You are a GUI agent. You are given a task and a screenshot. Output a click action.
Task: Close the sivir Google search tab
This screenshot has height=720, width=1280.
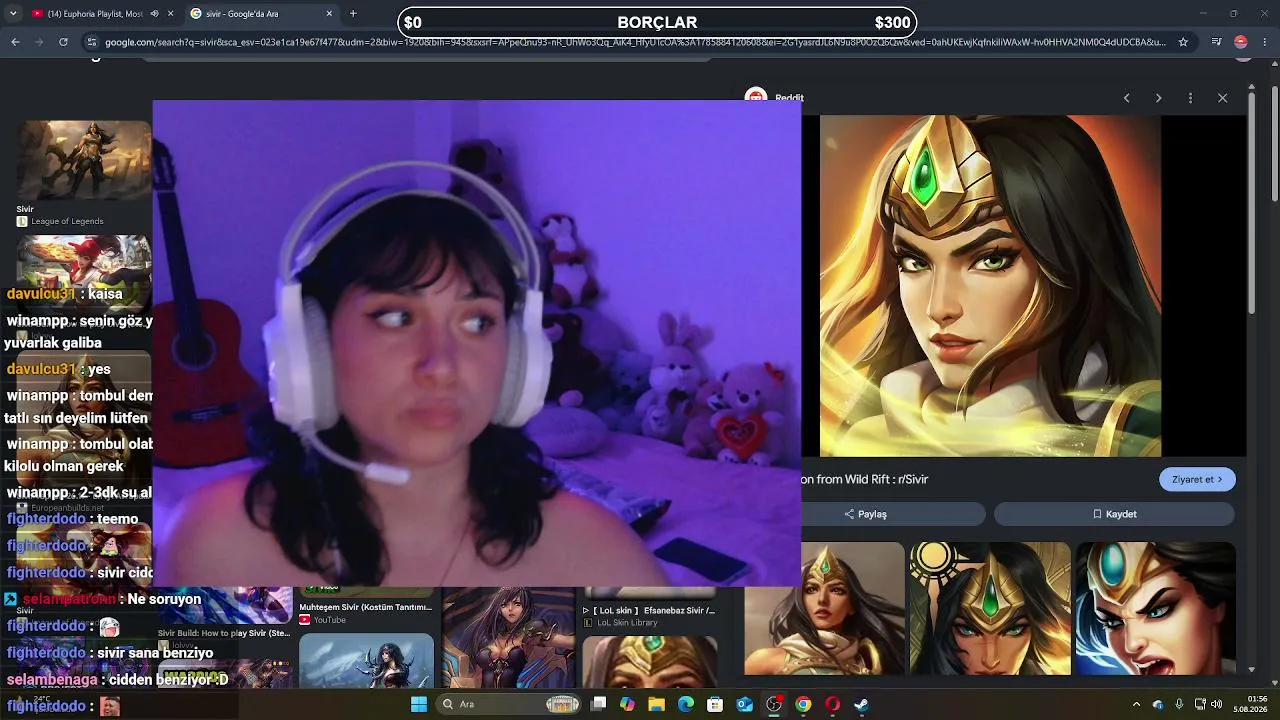pyautogui.click(x=329, y=14)
